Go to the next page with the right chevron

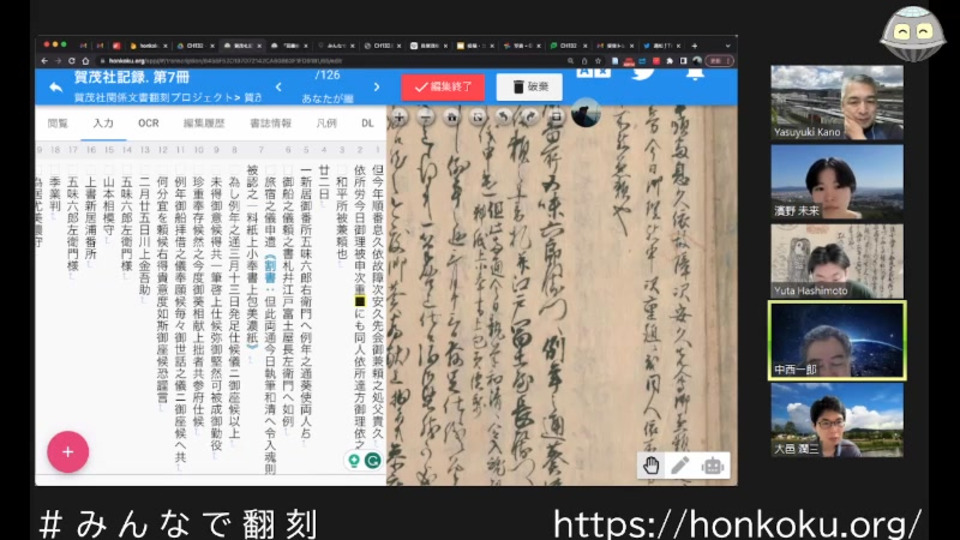click(377, 87)
